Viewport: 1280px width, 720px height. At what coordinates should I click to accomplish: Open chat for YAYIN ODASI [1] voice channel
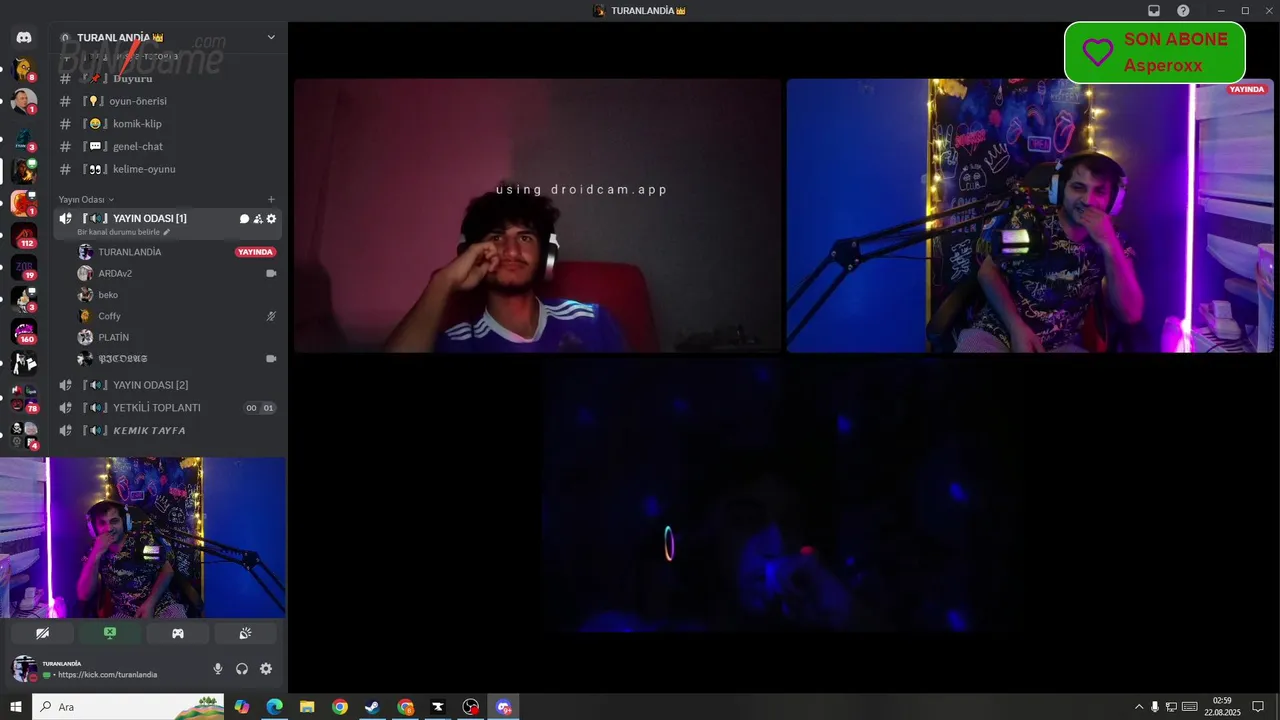pos(244,218)
